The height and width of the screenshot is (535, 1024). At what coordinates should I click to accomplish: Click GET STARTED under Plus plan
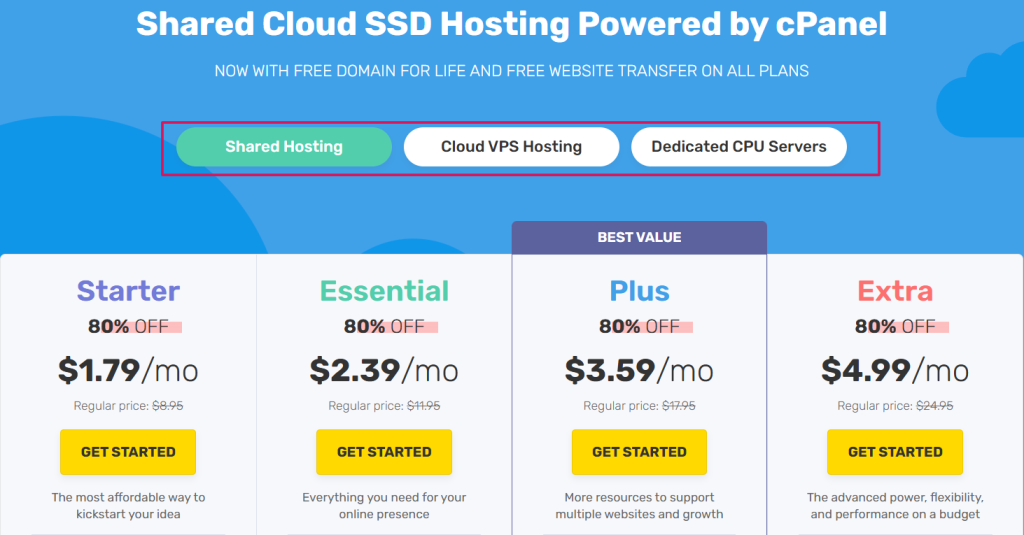(x=639, y=451)
